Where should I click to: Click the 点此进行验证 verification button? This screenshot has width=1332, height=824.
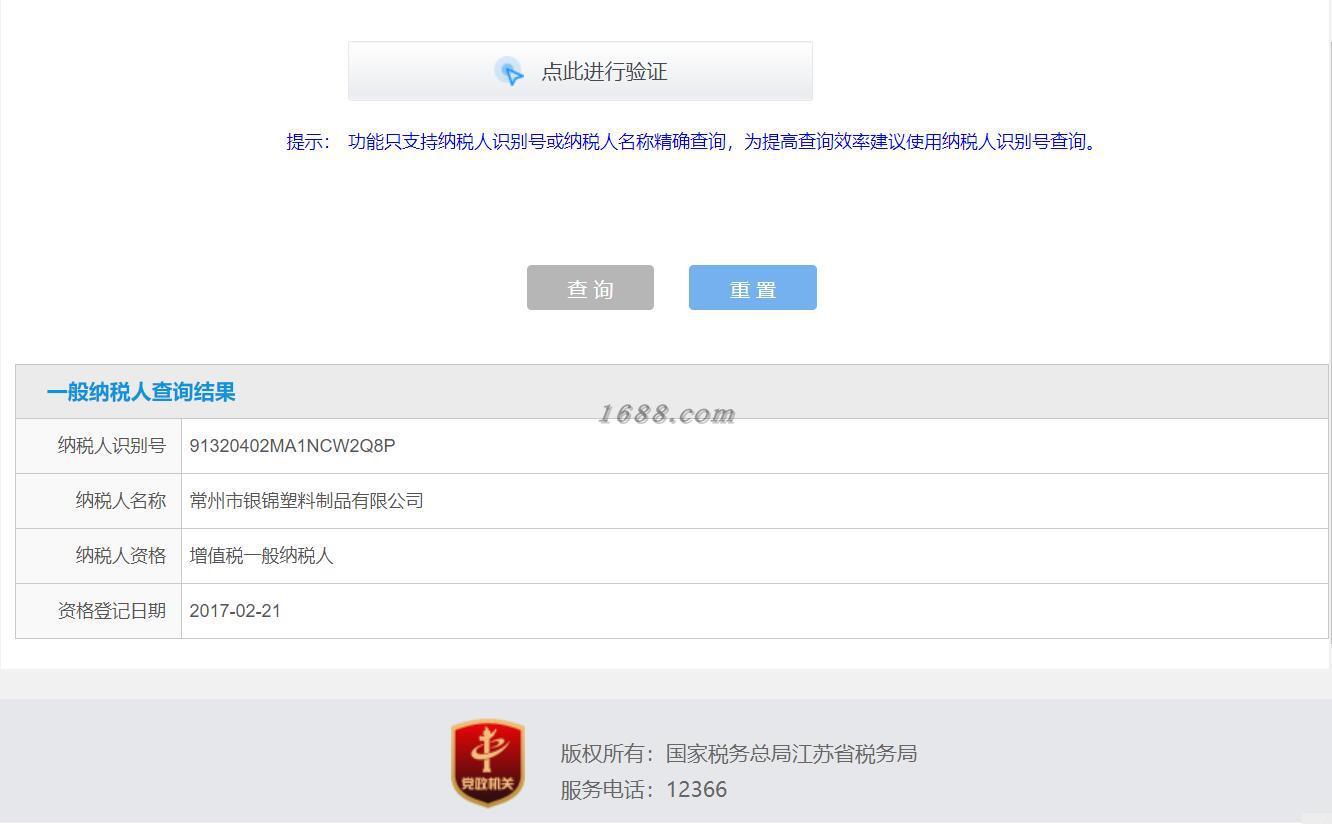pyautogui.click(x=580, y=71)
